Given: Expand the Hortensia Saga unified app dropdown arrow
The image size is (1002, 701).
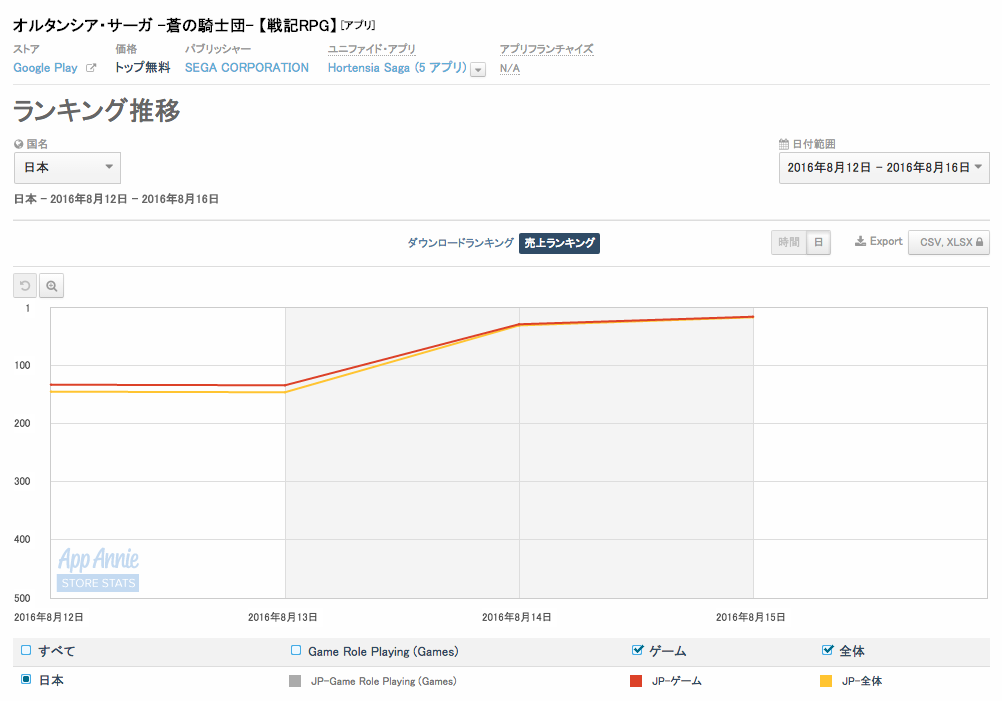Looking at the screenshot, I should 478,69.
